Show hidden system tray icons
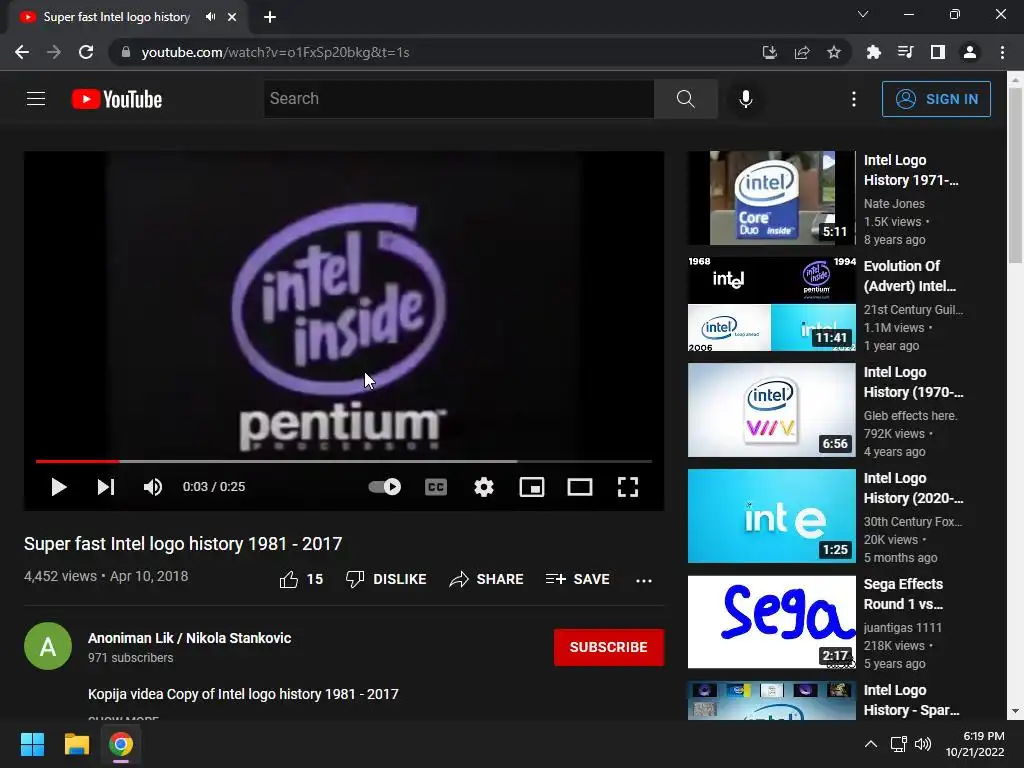The height and width of the screenshot is (768, 1024). 871,744
